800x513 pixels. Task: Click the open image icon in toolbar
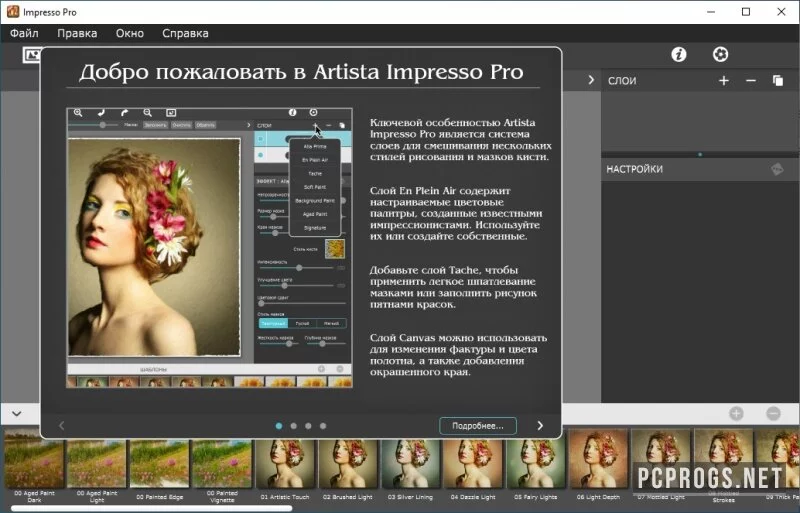pyautogui.click(x=32, y=55)
